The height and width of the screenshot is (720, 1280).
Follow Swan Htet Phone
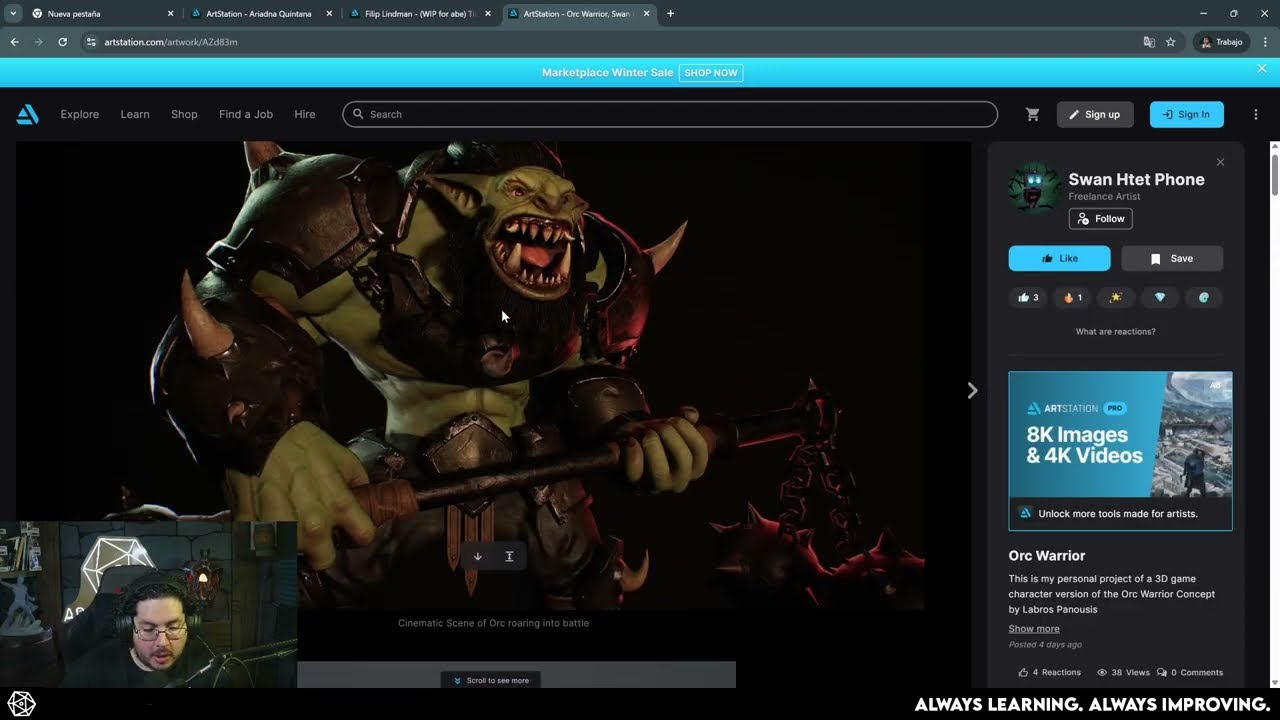pos(1100,219)
